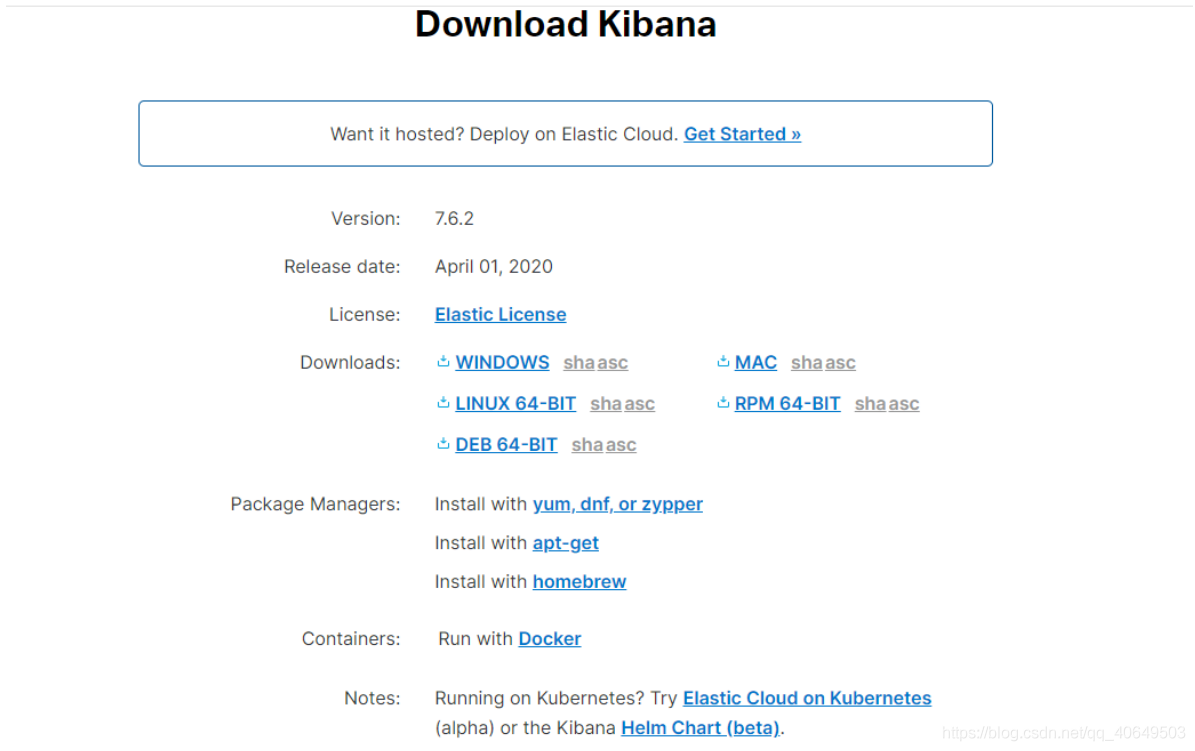Click the download icon beside MAC

click(723, 362)
